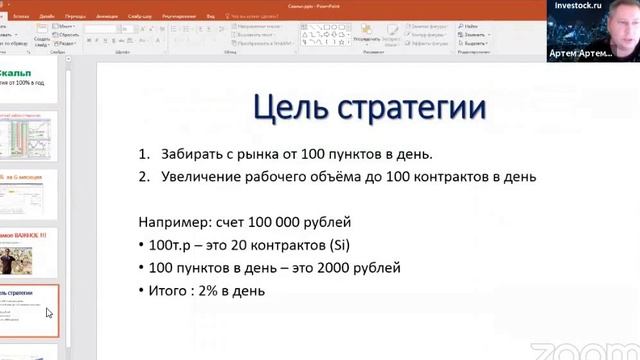Click the line 'Например: счет 100 000 рублей'
This screenshot has width=640, height=360.
(x=244, y=222)
